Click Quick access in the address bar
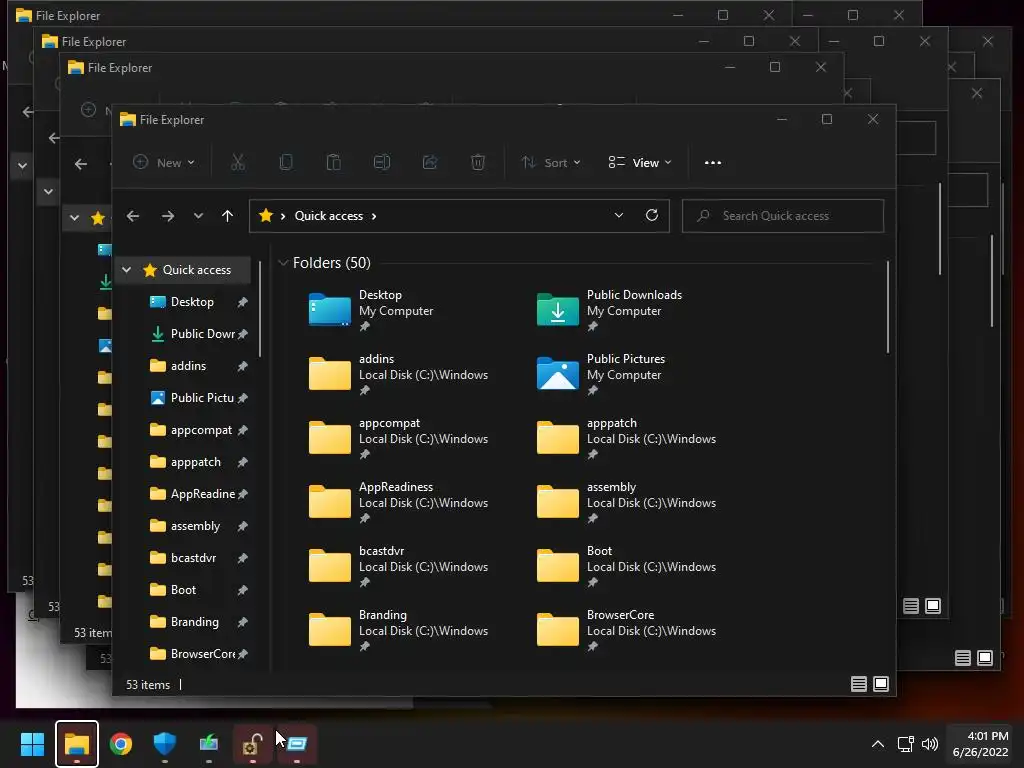The width and height of the screenshot is (1024, 768). pyautogui.click(x=328, y=216)
